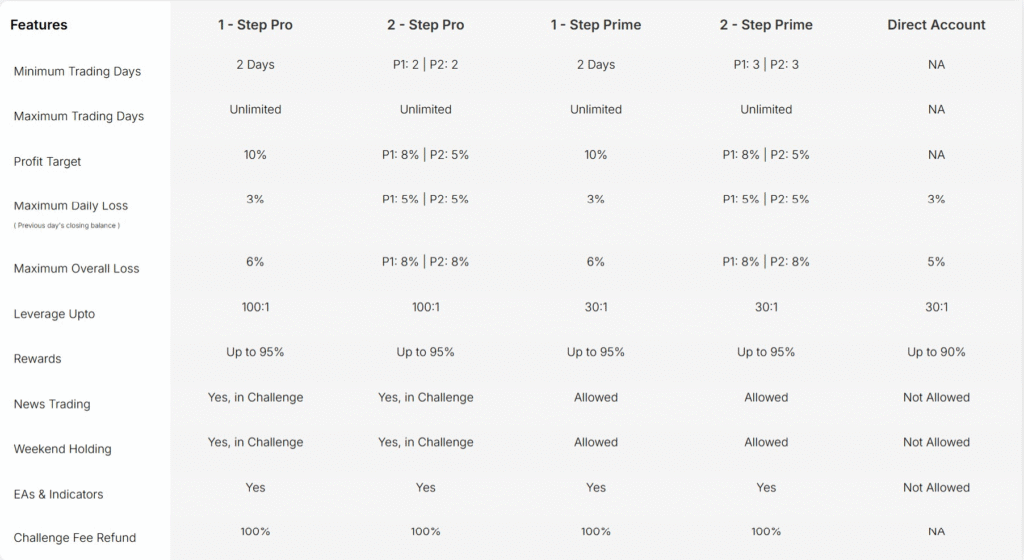This screenshot has height=560, width=1024.
Task: Click the Leverage Upto row label
Action: tap(54, 314)
